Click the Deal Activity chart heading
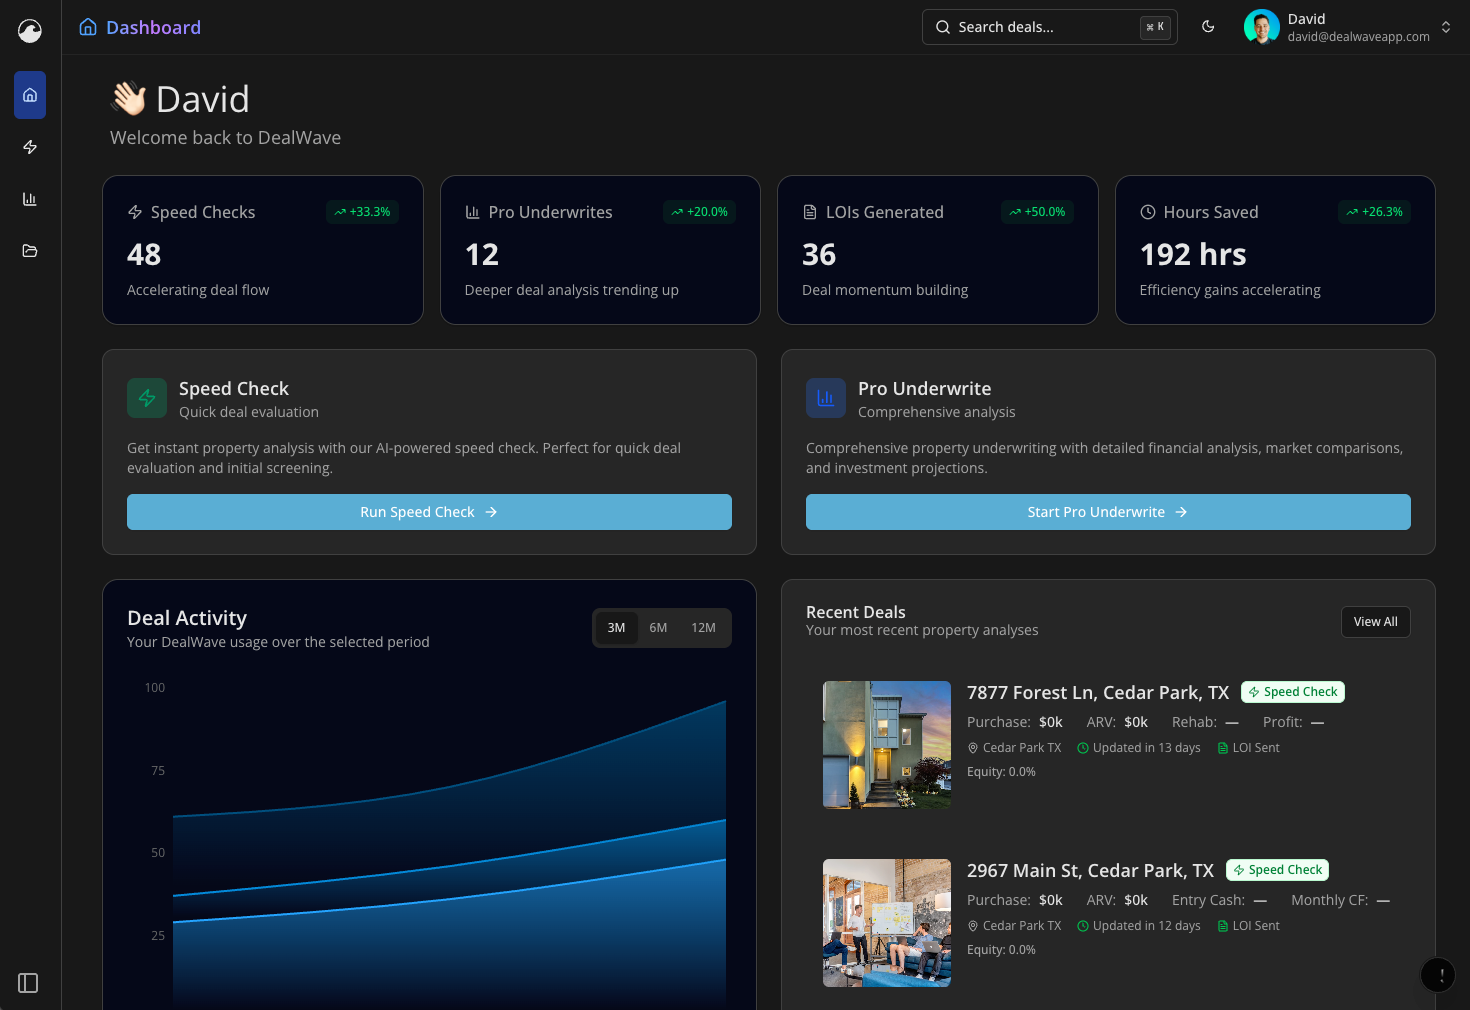 click(187, 618)
